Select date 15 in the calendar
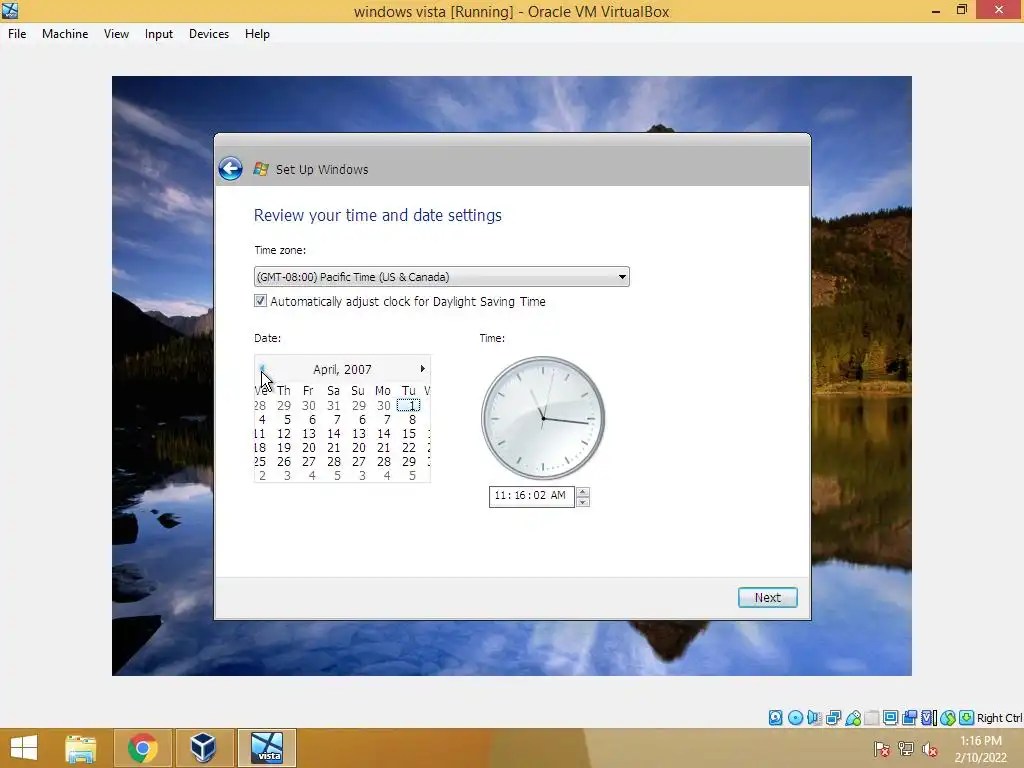 tap(409, 434)
